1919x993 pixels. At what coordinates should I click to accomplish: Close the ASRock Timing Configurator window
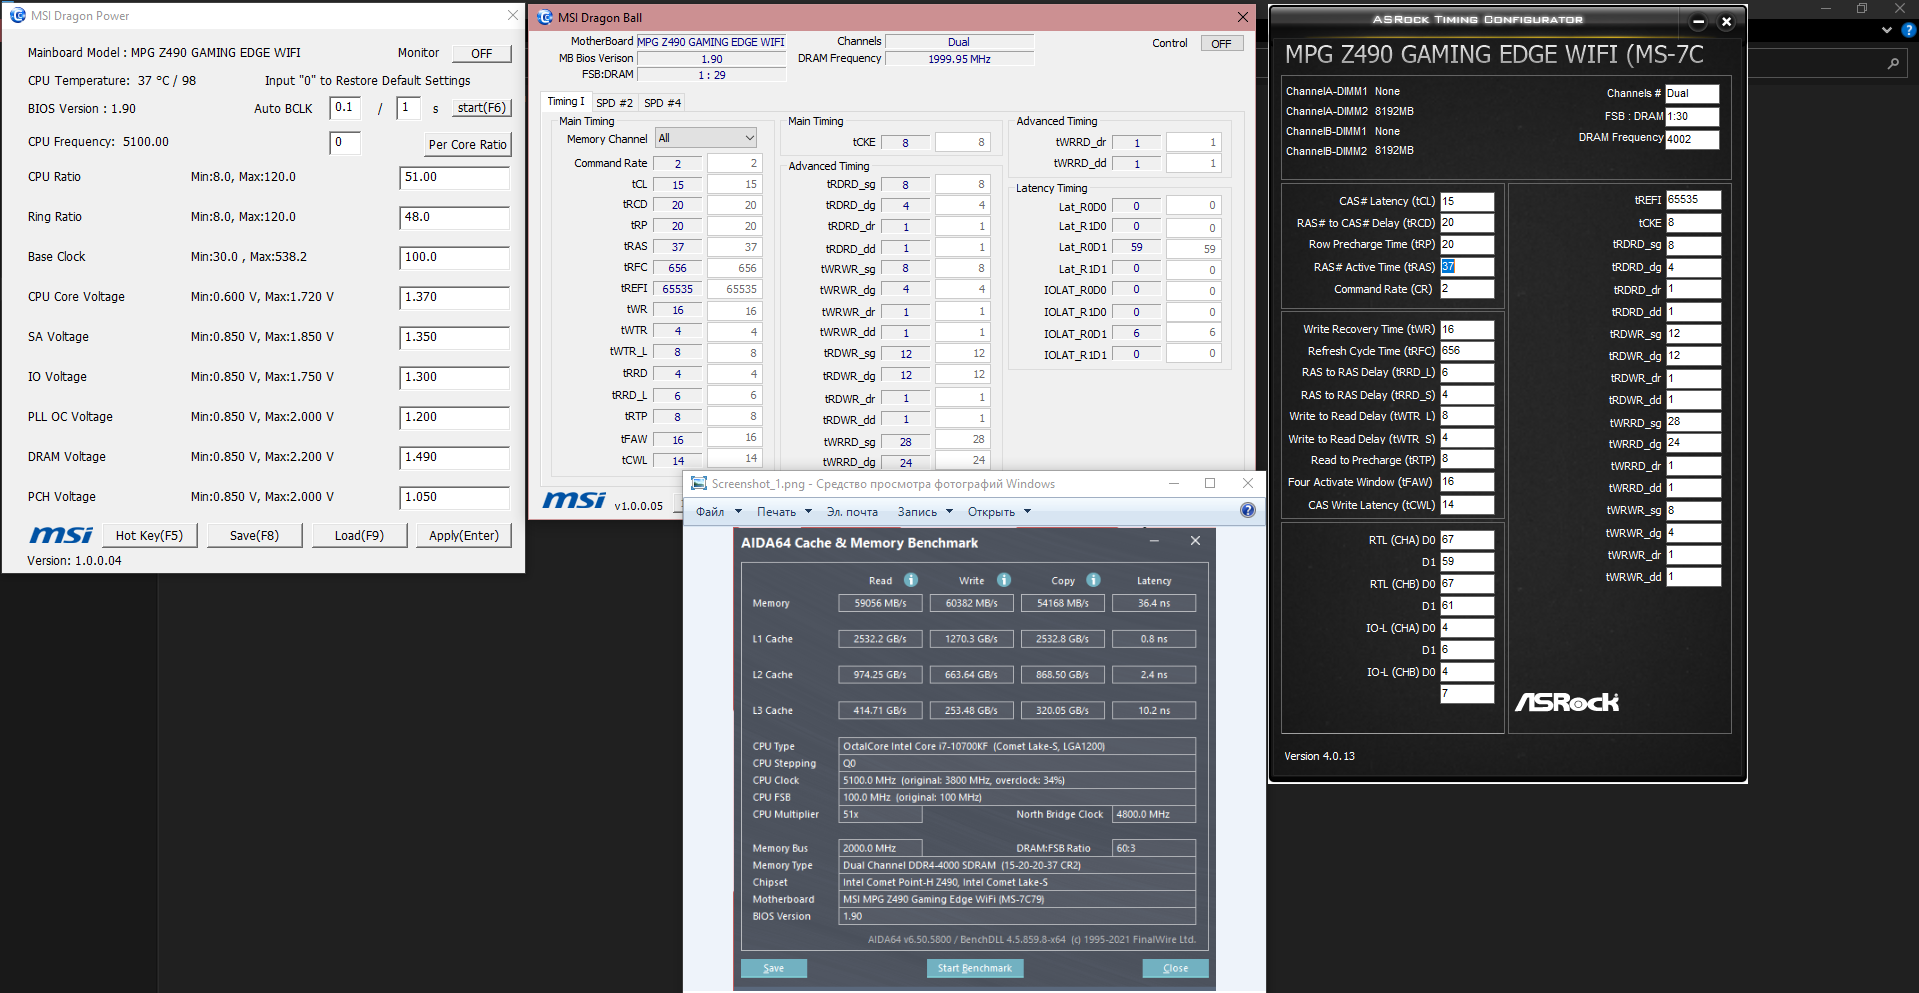pyautogui.click(x=1726, y=21)
